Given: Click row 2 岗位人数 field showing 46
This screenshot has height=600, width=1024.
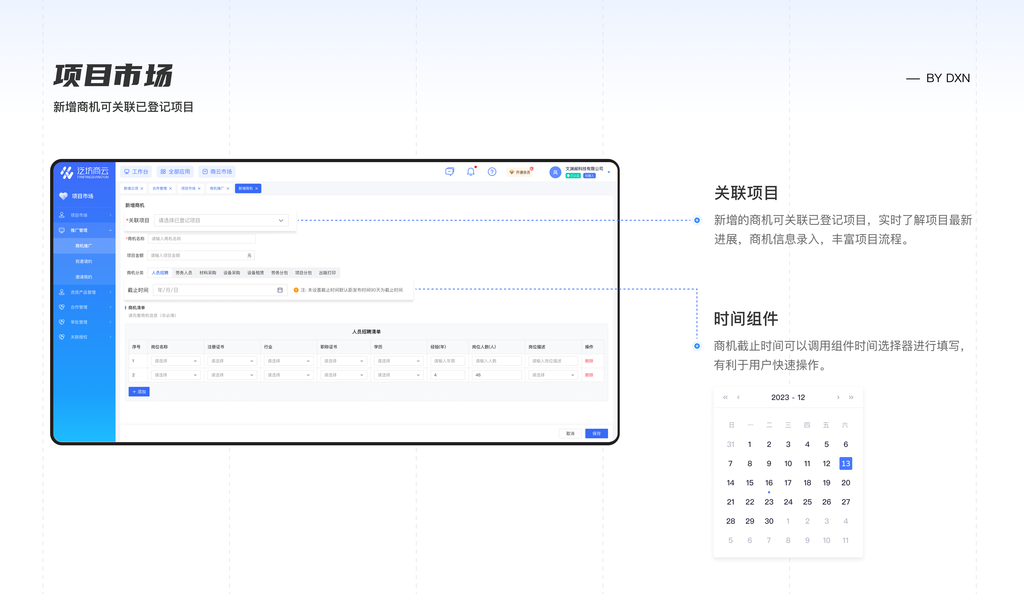Looking at the screenshot, I should click(496, 375).
